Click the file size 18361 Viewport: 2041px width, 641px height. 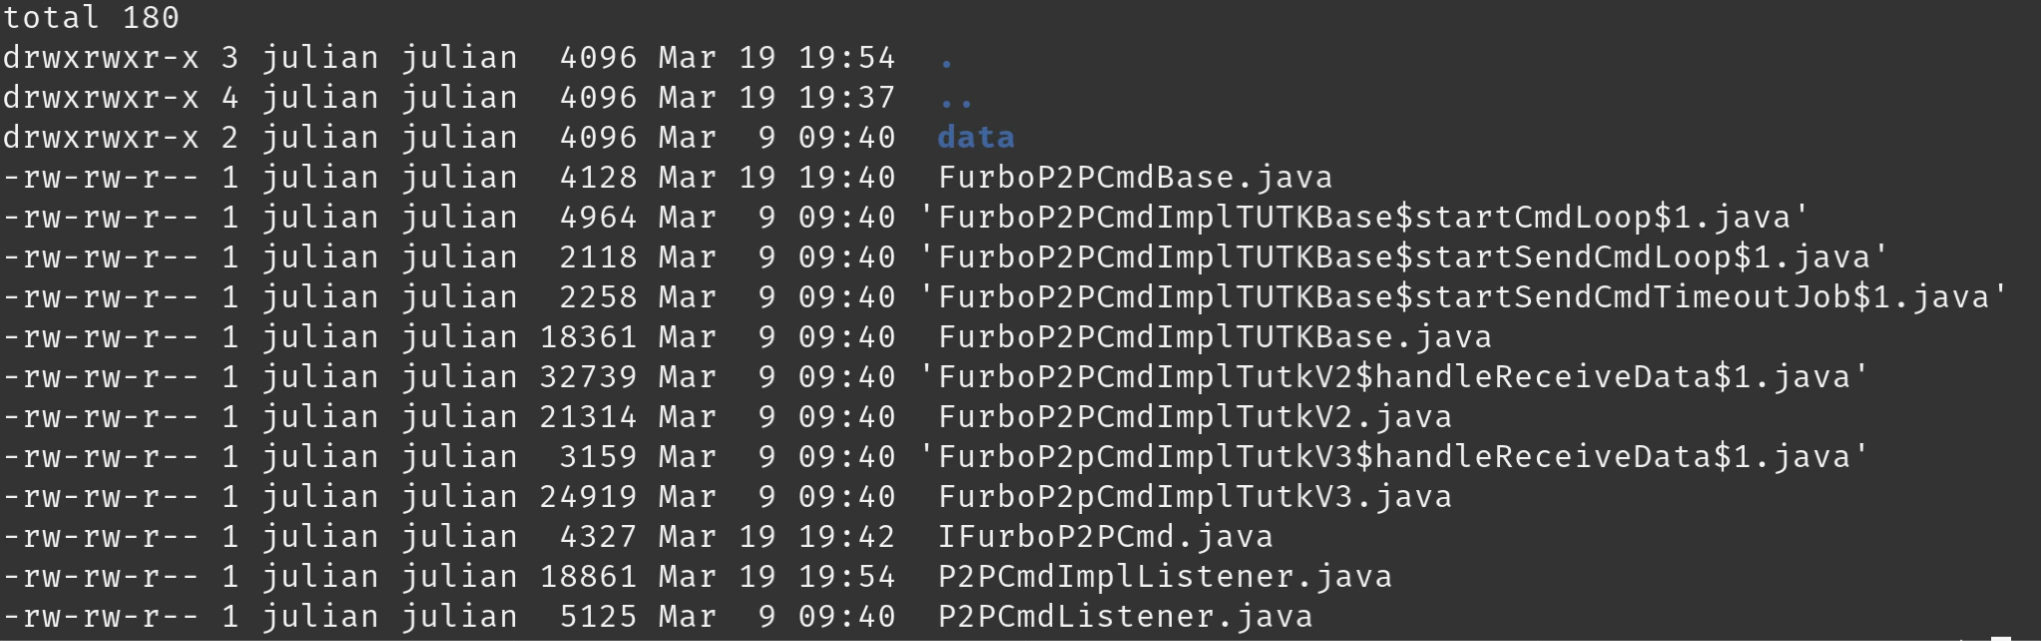(588, 337)
